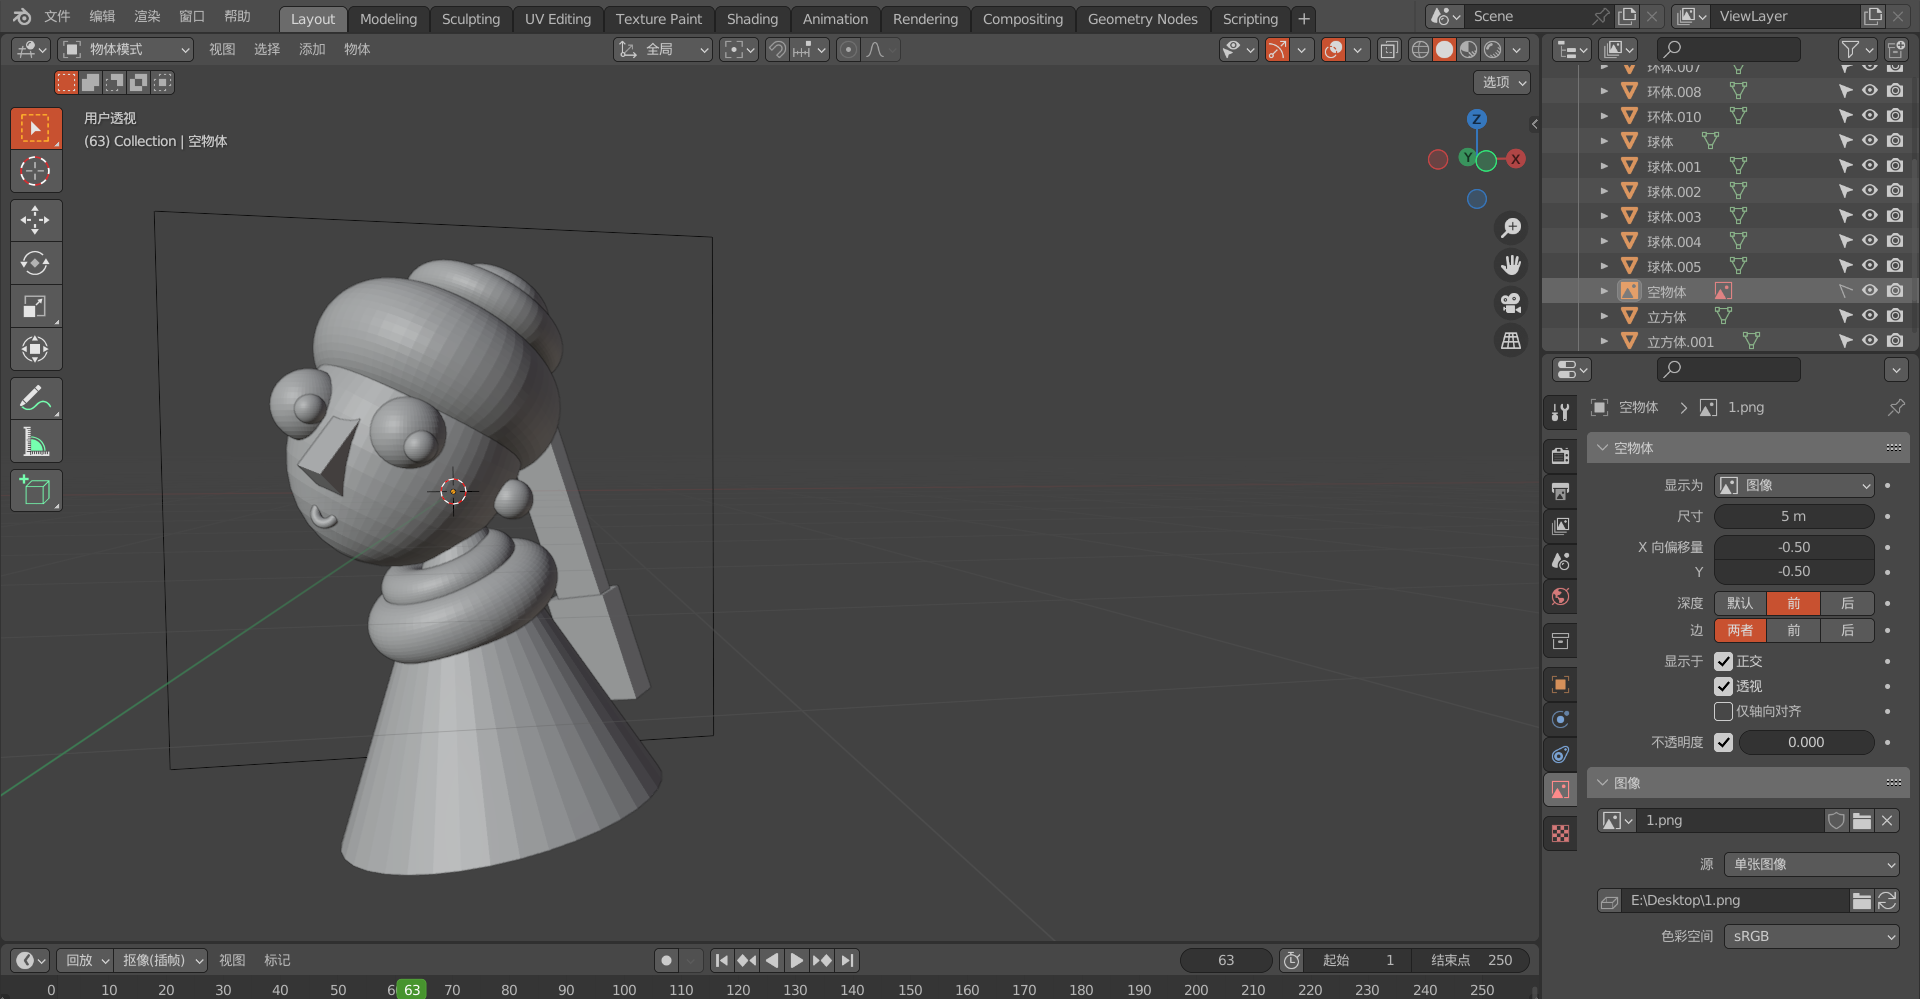Switch to the Modeling workspace tab

(x=388, y=19)
